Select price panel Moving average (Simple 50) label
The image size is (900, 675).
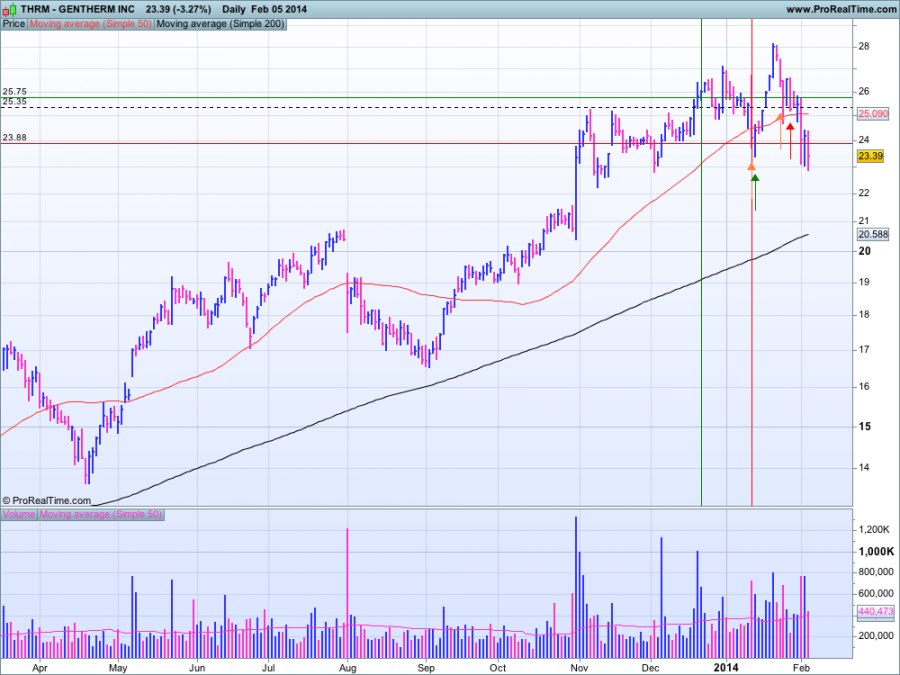pos(91,24)
